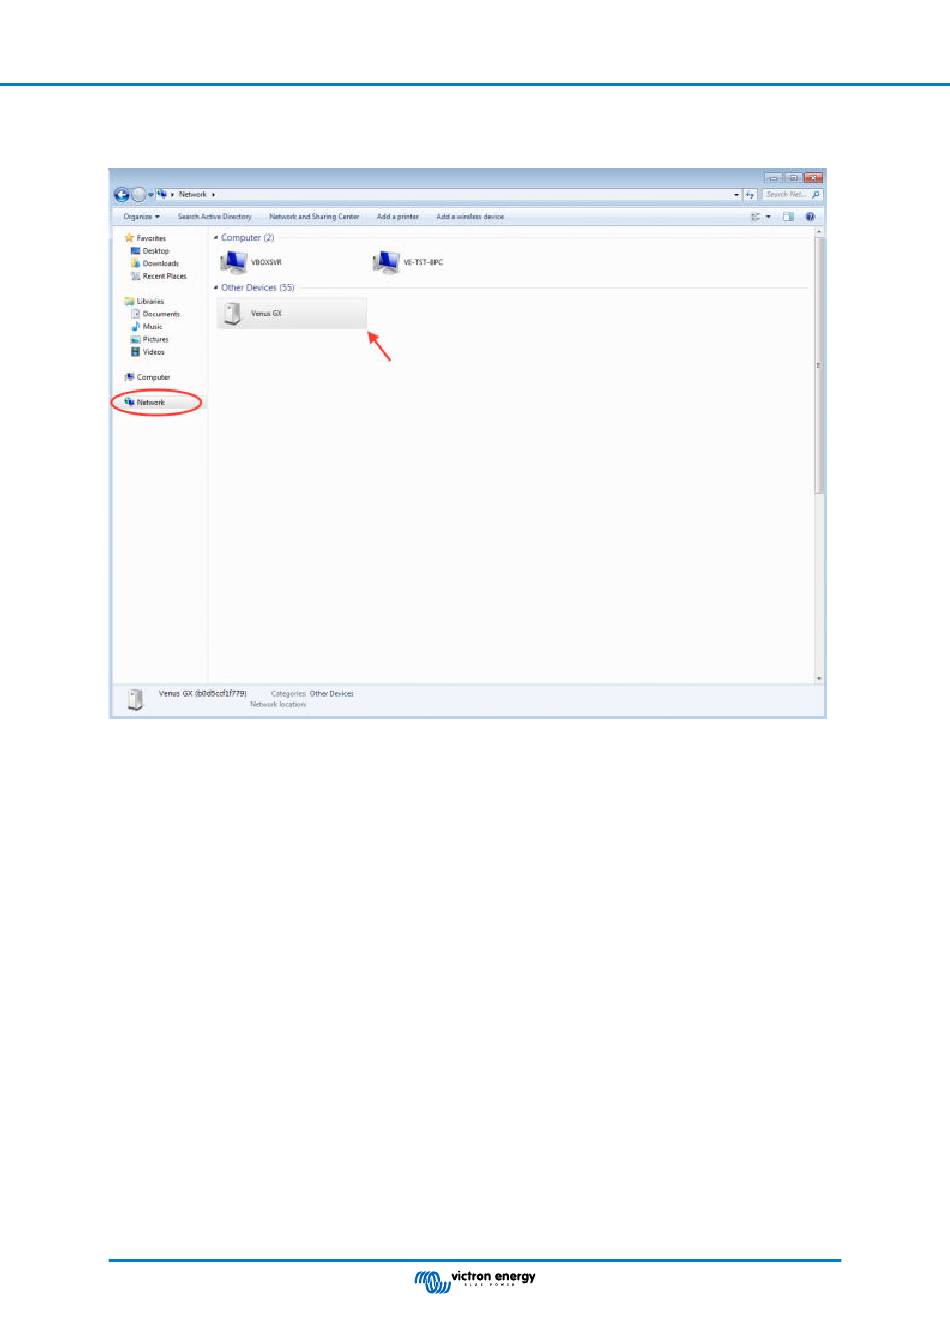Click Add a wireless device
Viewport: 950px width, 1344px height.
[x=470, y=217]
